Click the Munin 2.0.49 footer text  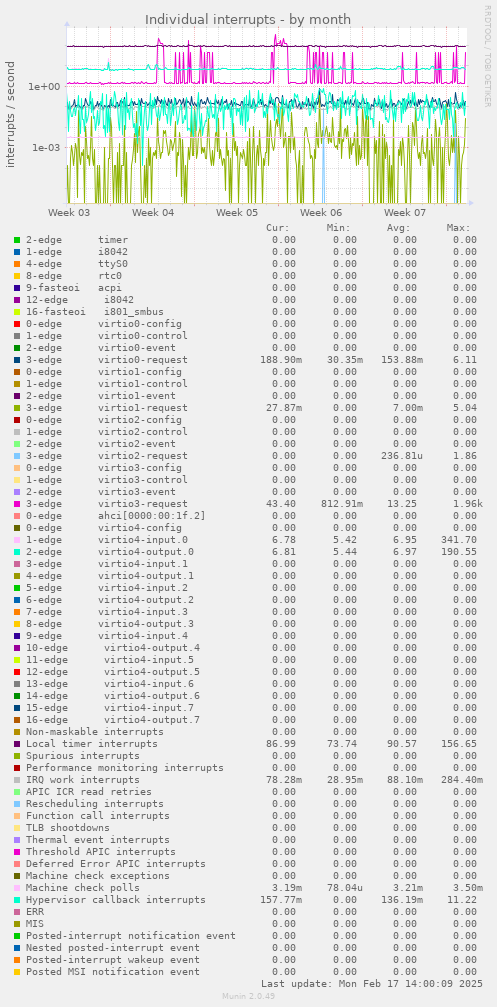pyautogui.click(x=248, y=995)
